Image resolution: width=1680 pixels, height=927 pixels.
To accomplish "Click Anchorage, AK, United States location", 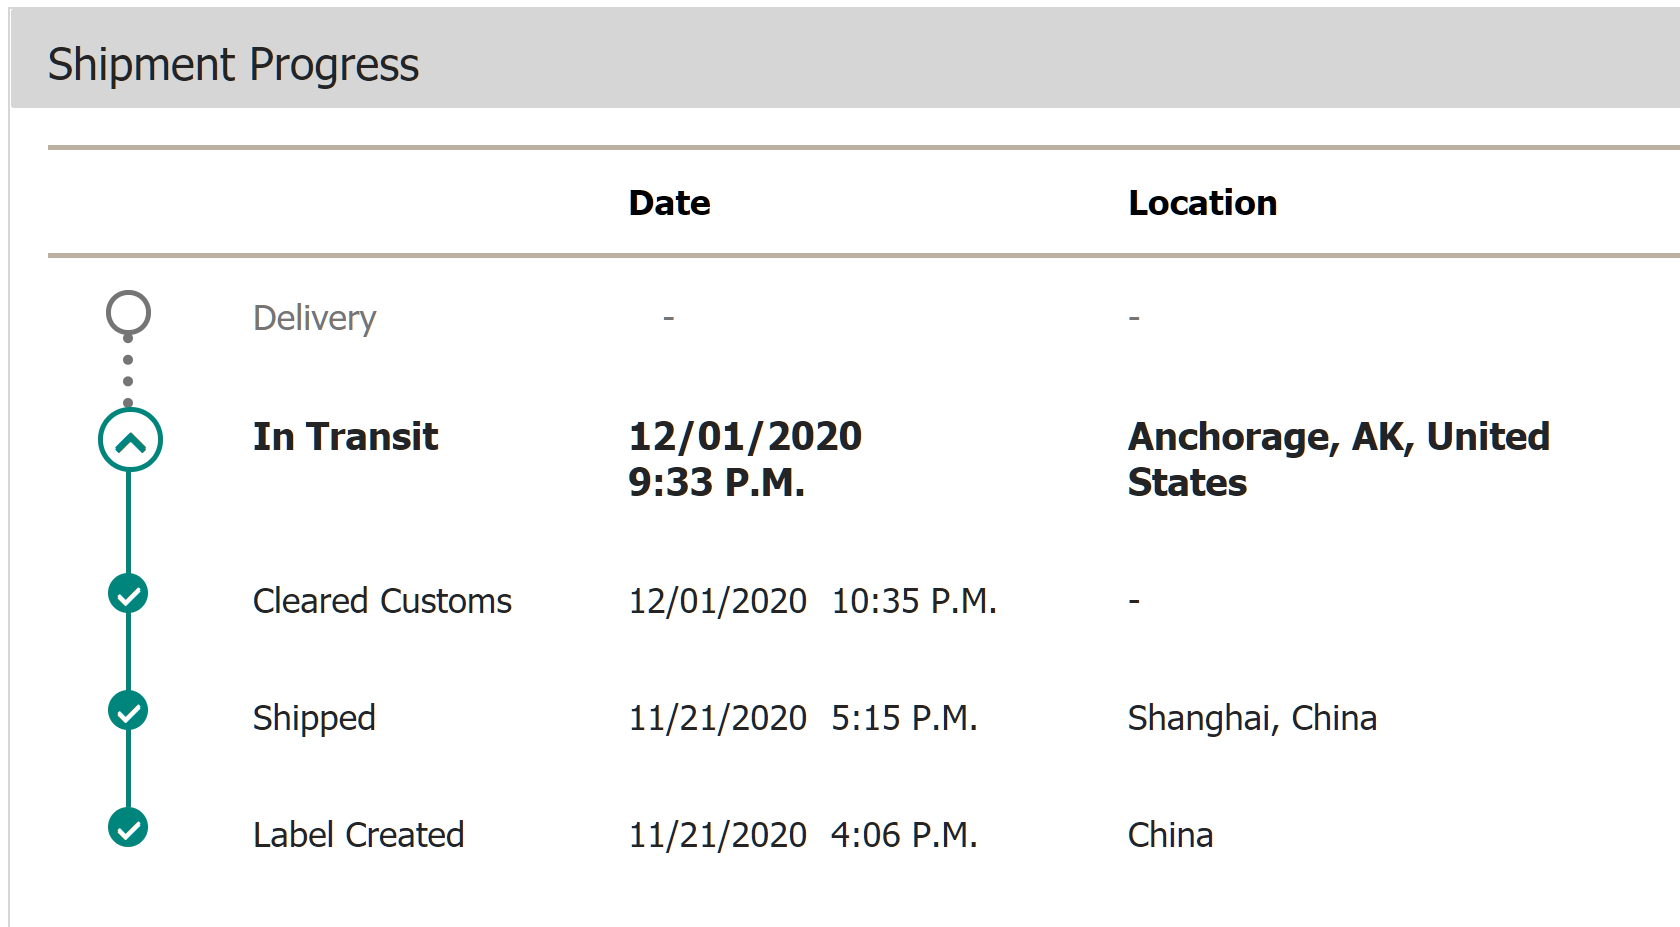I will click(1338, 459).
